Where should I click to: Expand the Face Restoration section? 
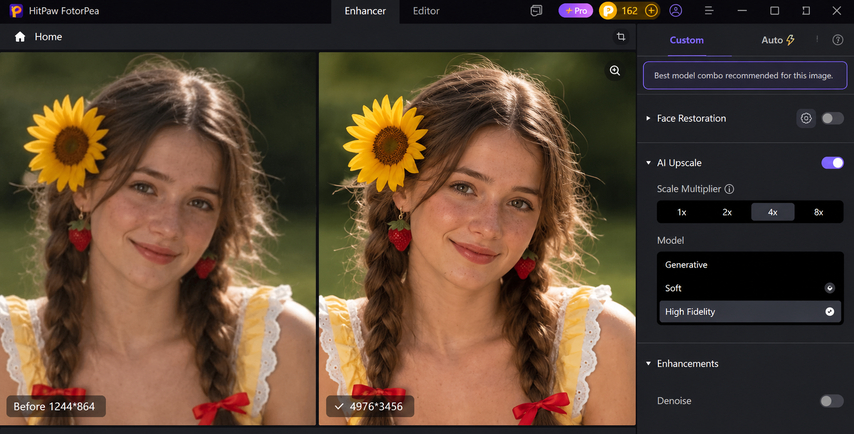pos(648,118)
